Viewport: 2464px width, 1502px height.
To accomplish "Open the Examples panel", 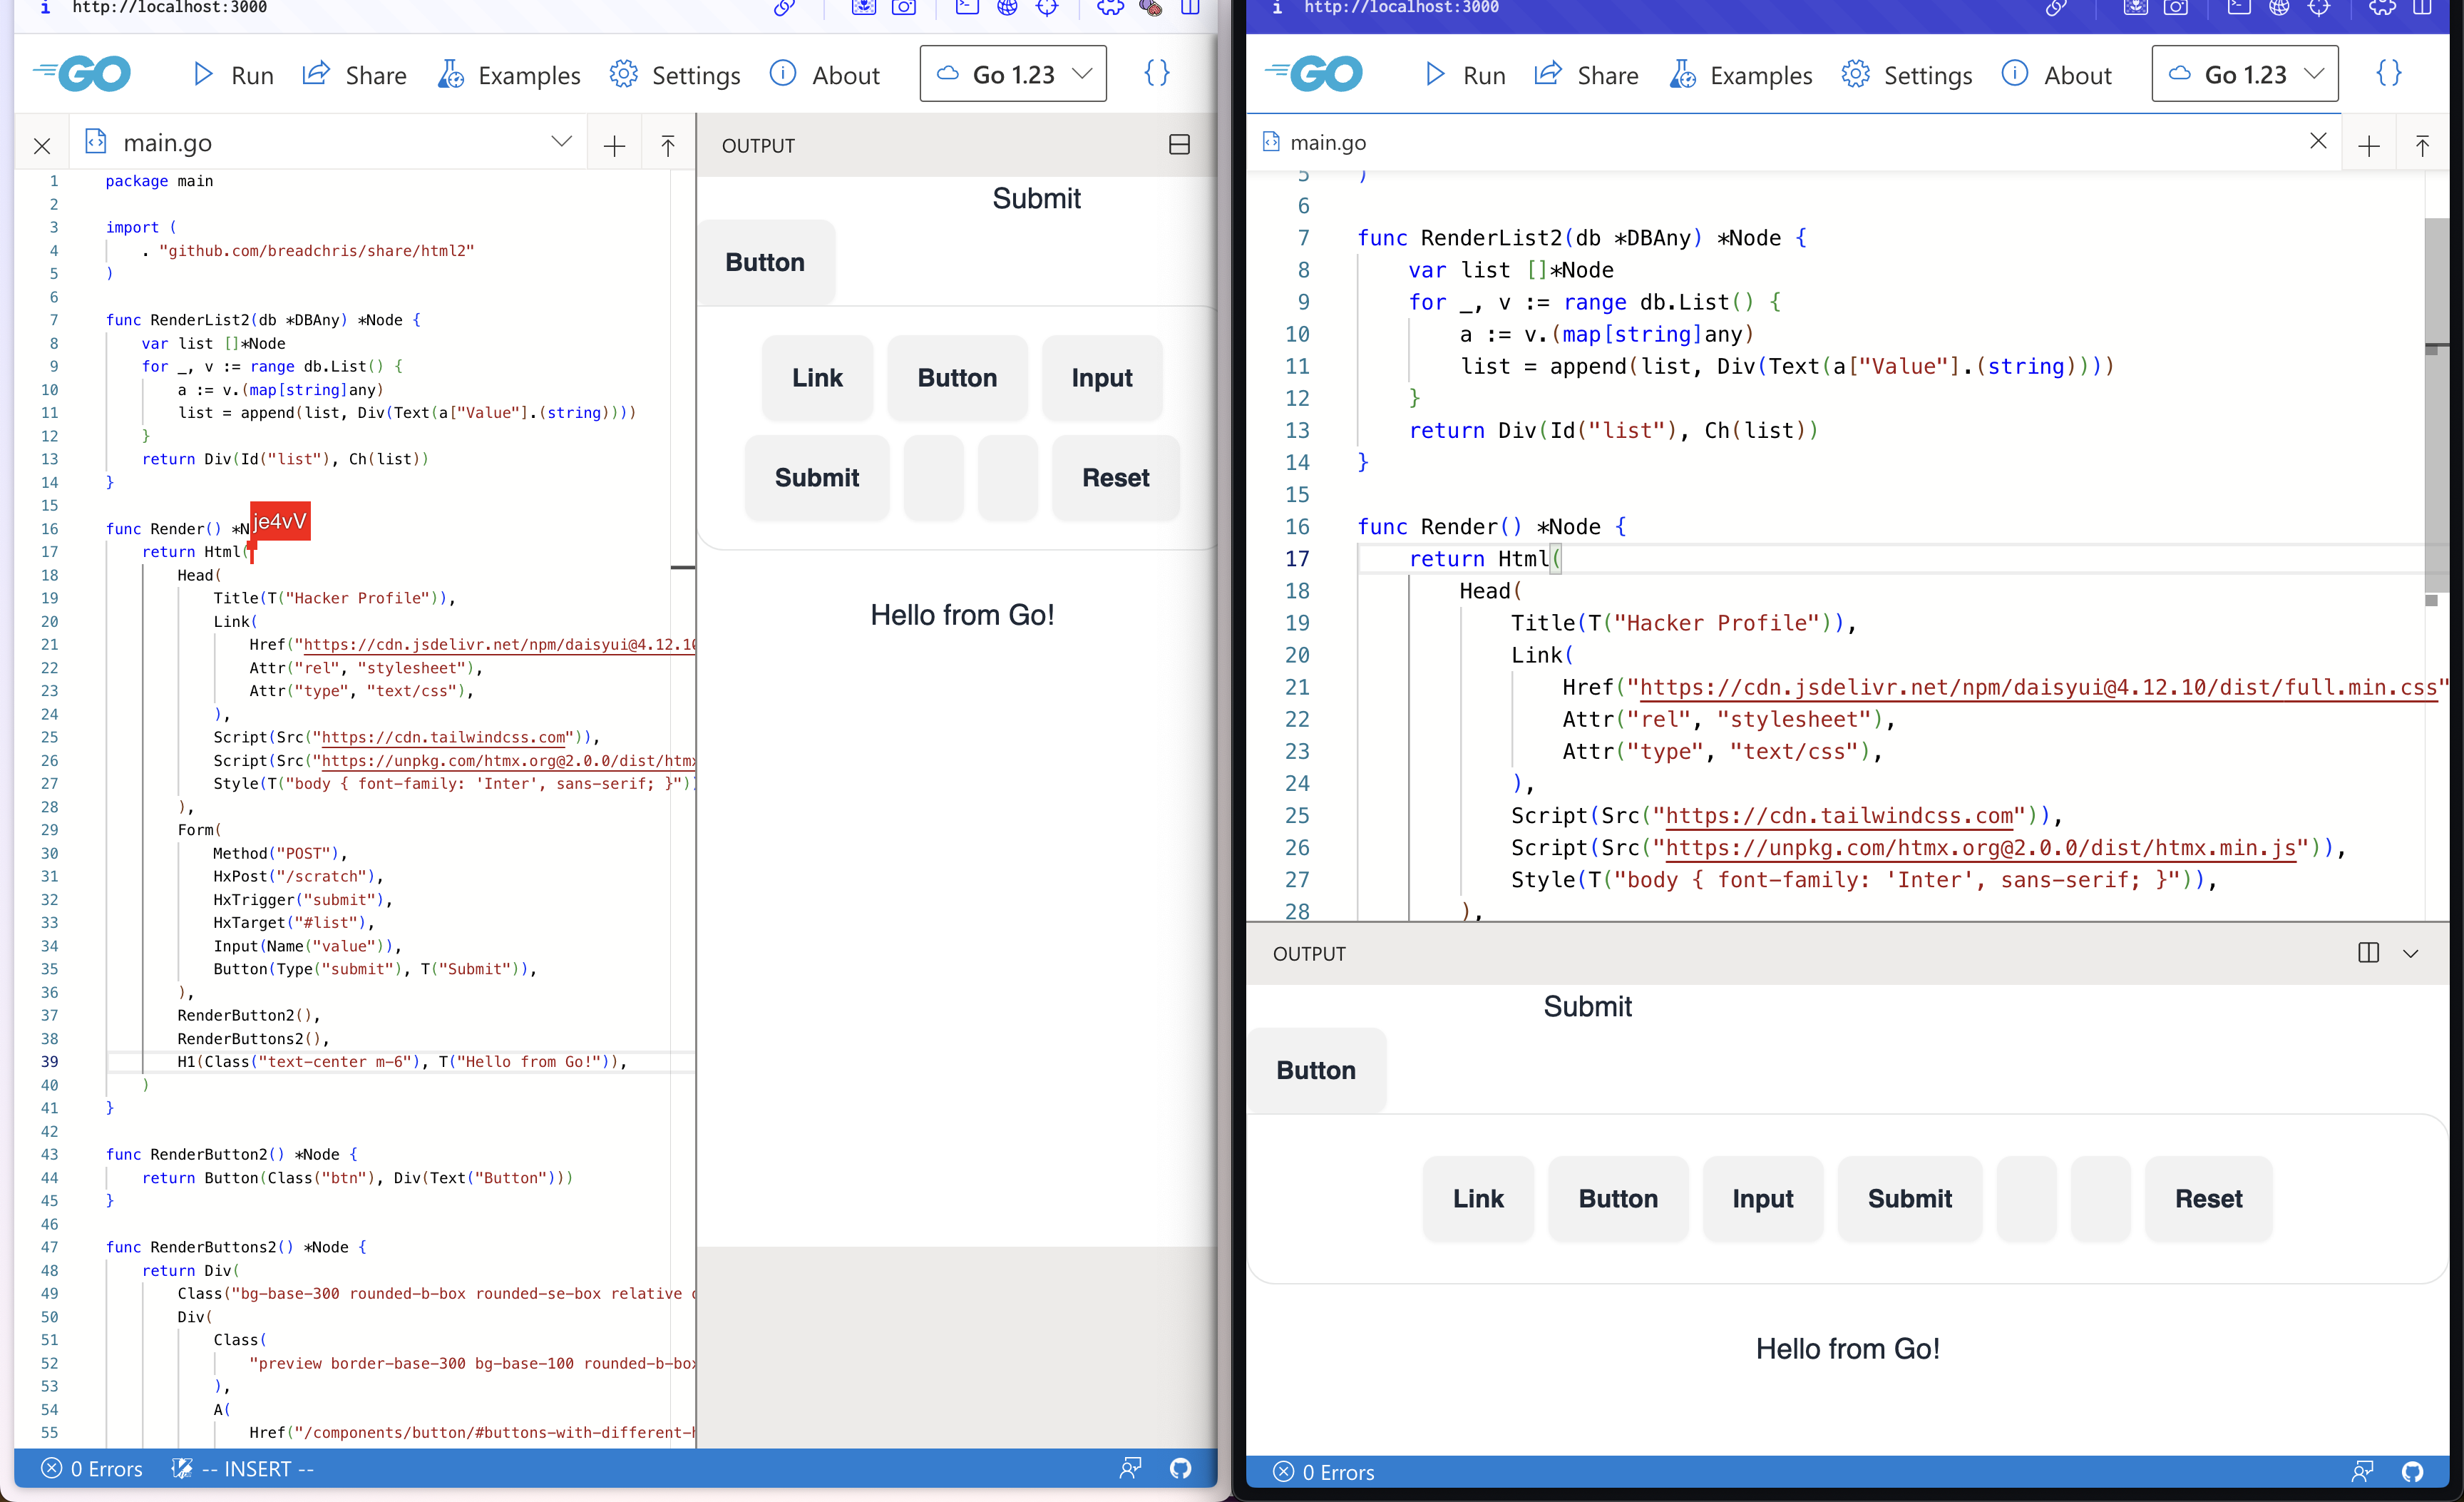I will click(510, 74).
